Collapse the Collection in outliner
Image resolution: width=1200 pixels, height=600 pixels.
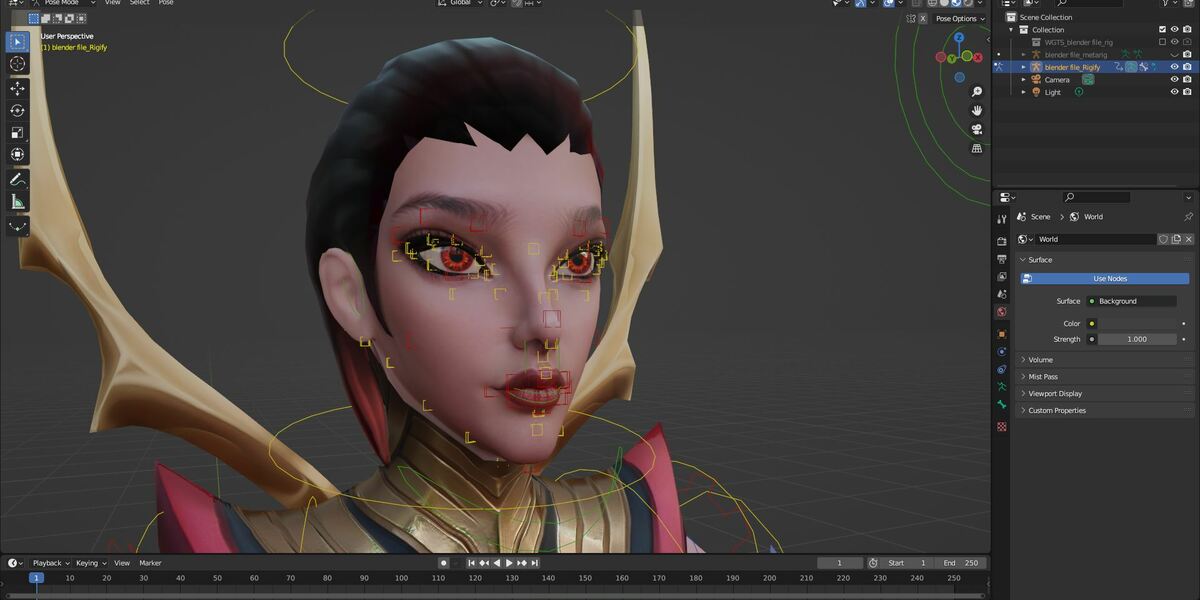click(1011, 29)
